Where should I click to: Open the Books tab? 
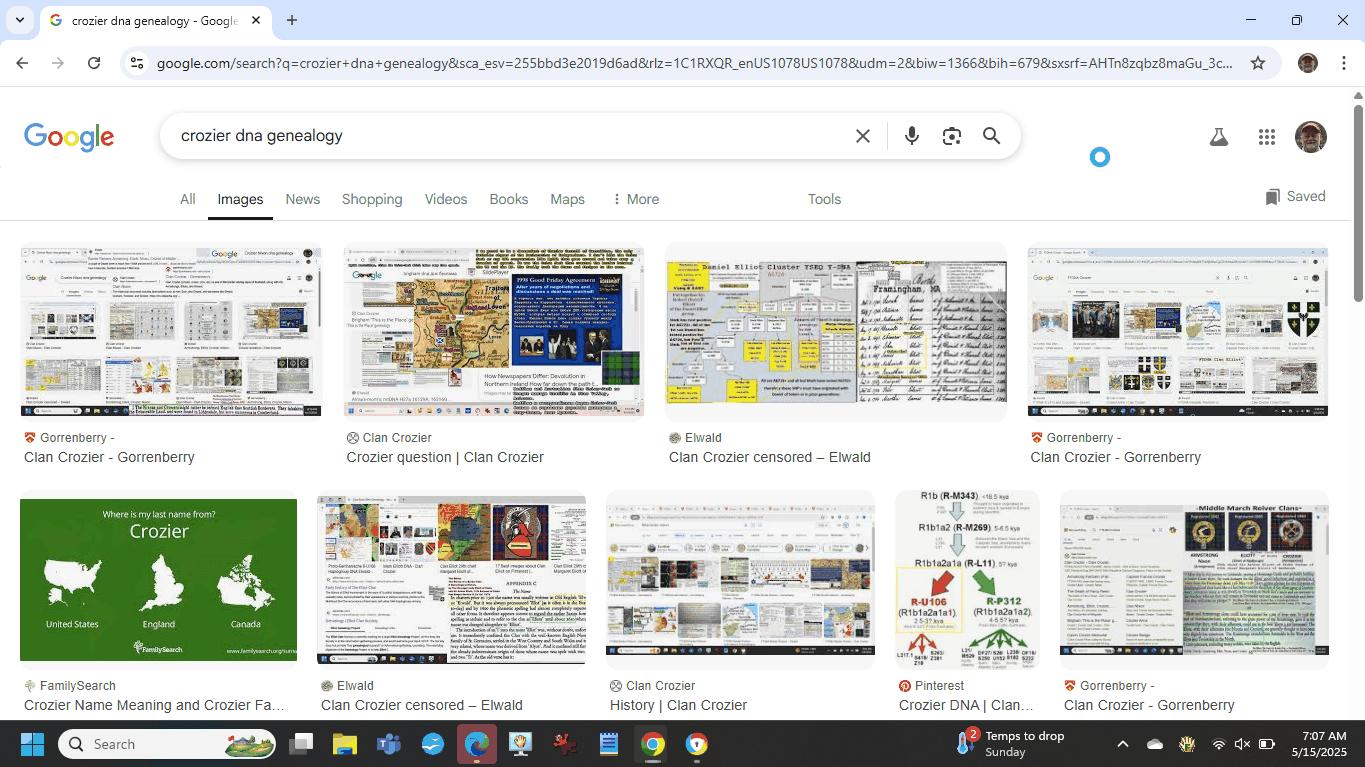pos(509,199)
